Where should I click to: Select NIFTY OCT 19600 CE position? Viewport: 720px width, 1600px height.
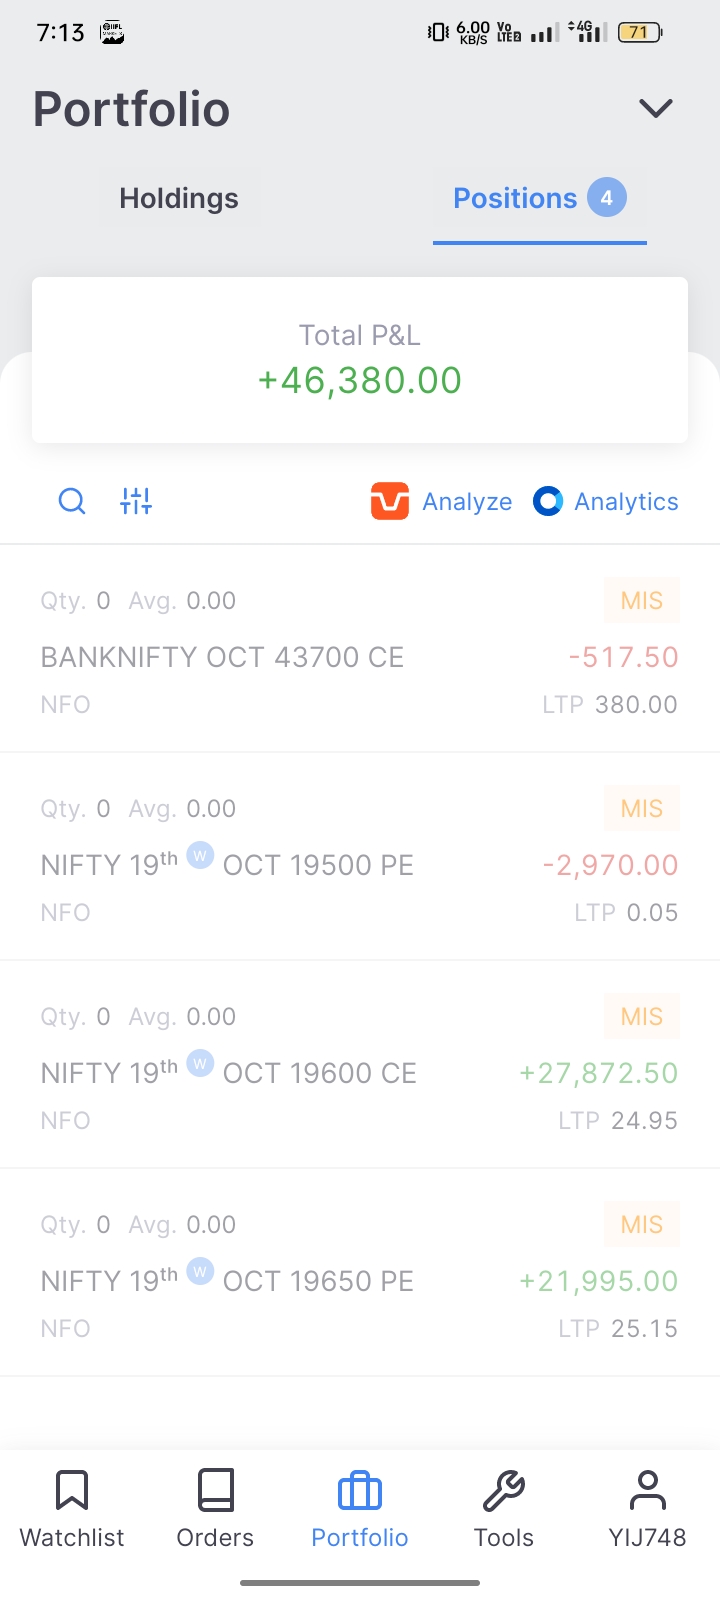coord(229,1073)
